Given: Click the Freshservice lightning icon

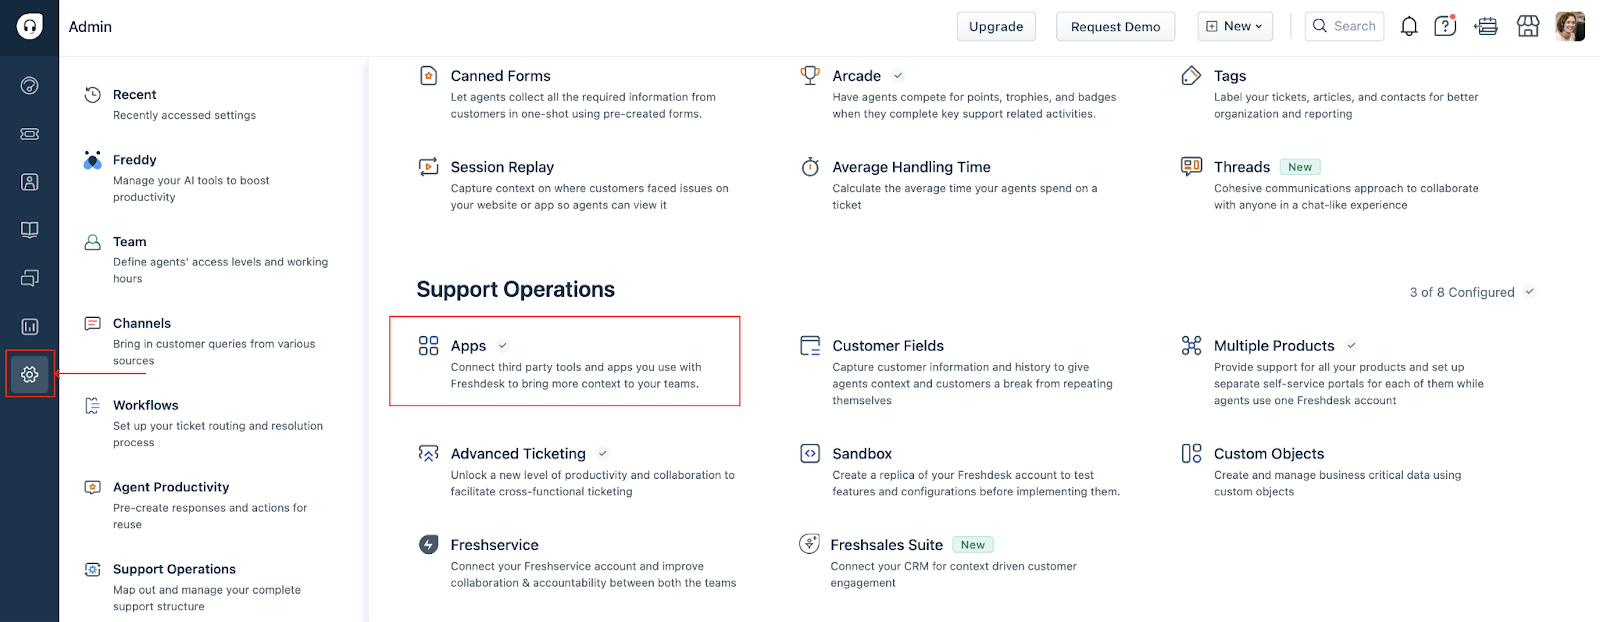Looking at the screenshot, I should click(x=428, y=545).
